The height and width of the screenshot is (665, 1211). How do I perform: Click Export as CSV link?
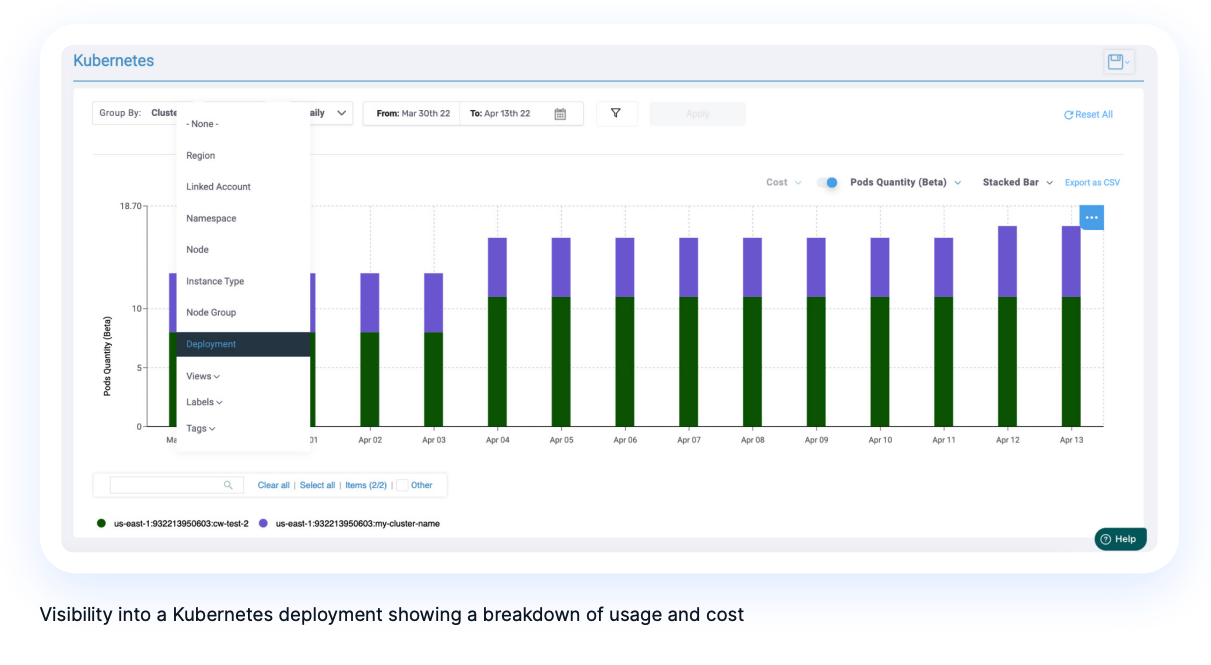point(1092,183)
